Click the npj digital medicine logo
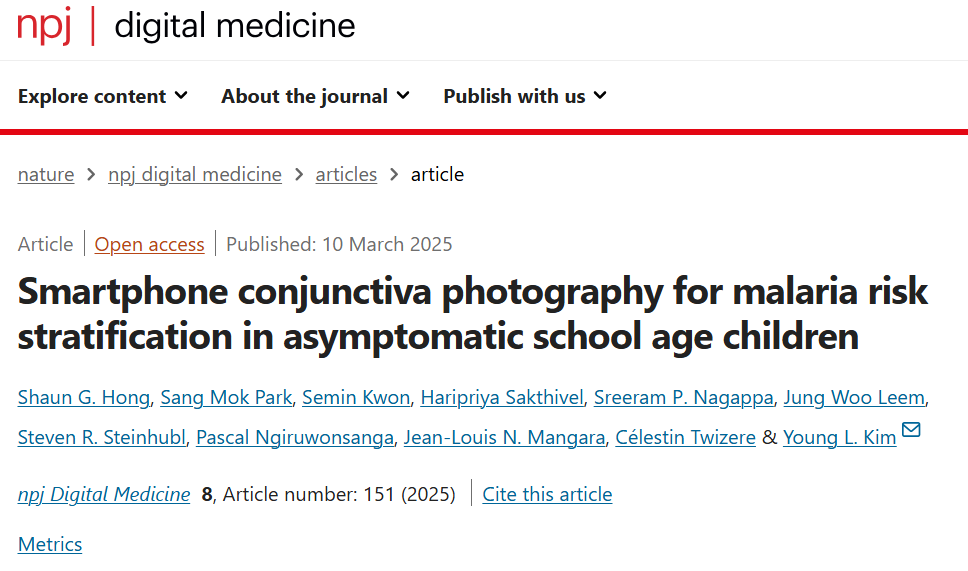The image size is (968, 571). (x=186, y=26)
